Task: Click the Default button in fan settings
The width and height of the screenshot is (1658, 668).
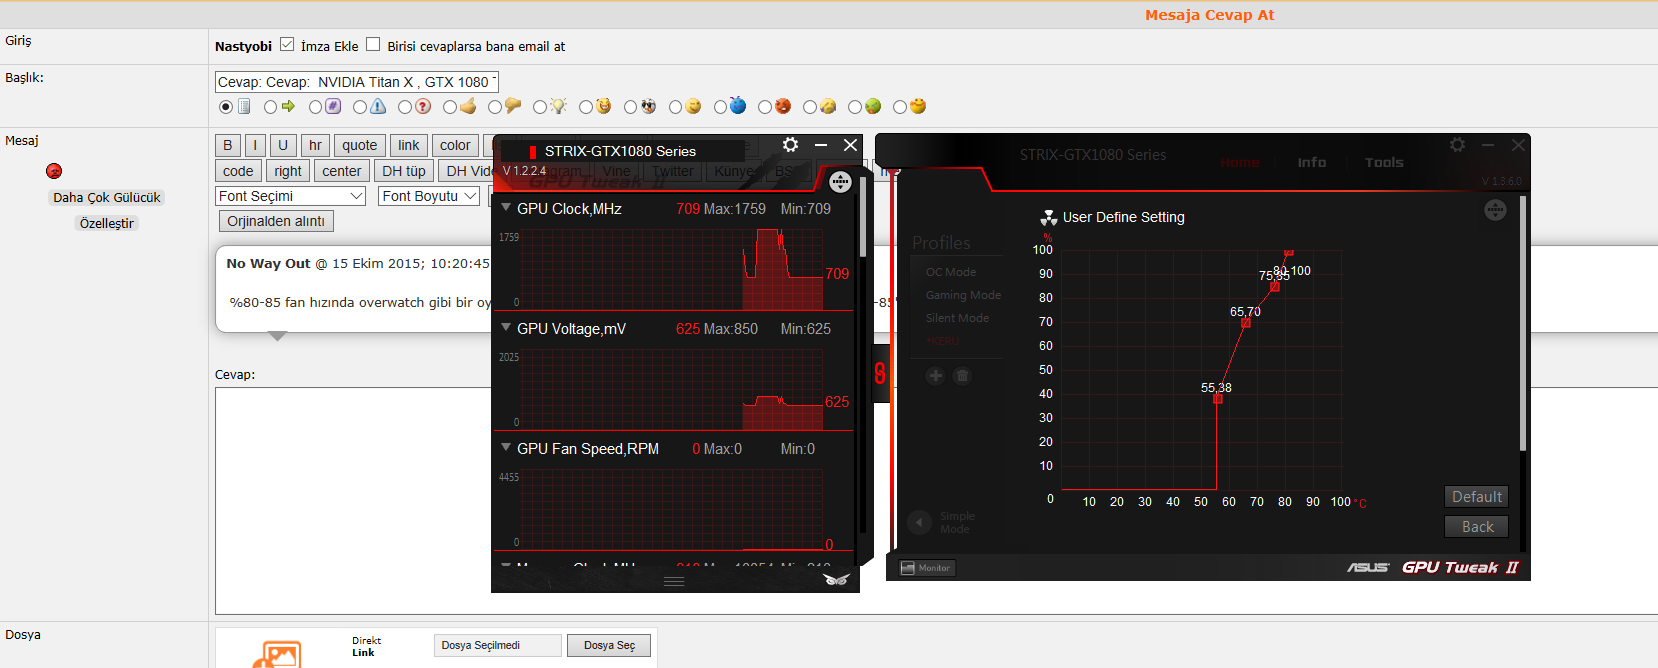Action: tap(1477, 497)
